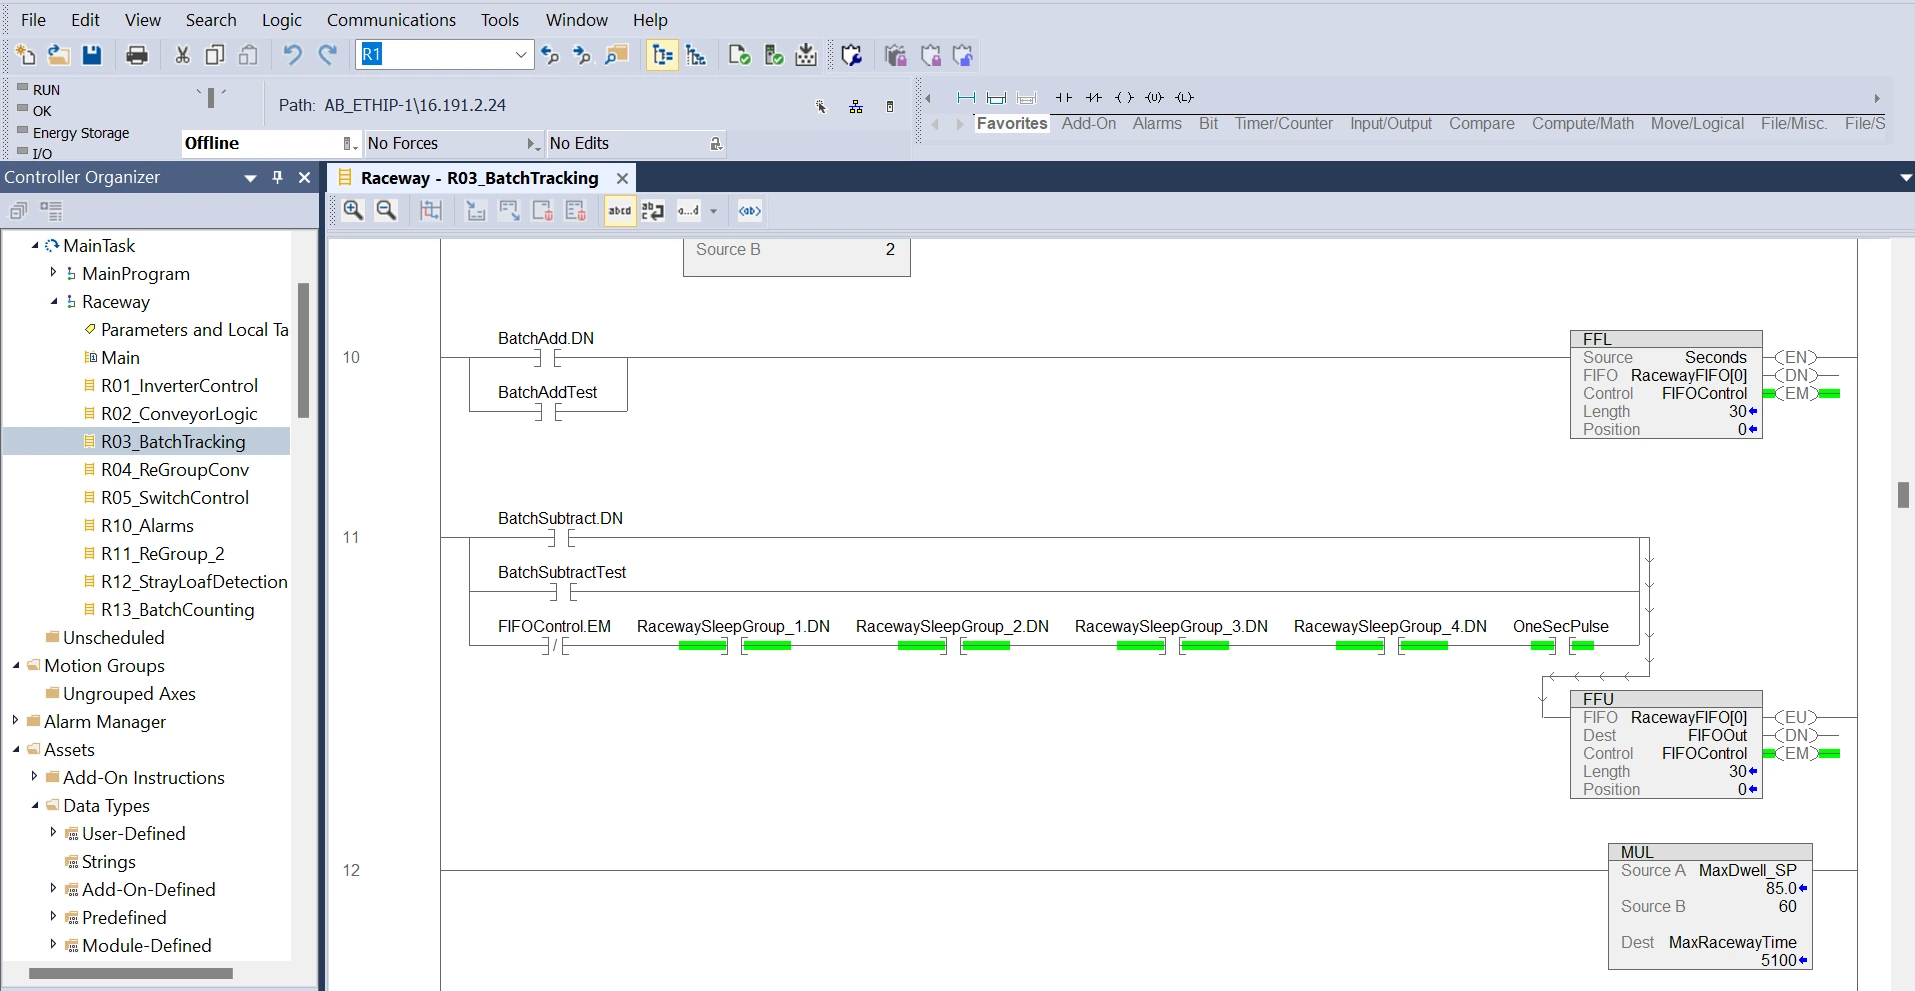Cut with the scissors icon
The height and width of the screenshot is (991, 1915).
pyautogui.click(x=182, y=55)
